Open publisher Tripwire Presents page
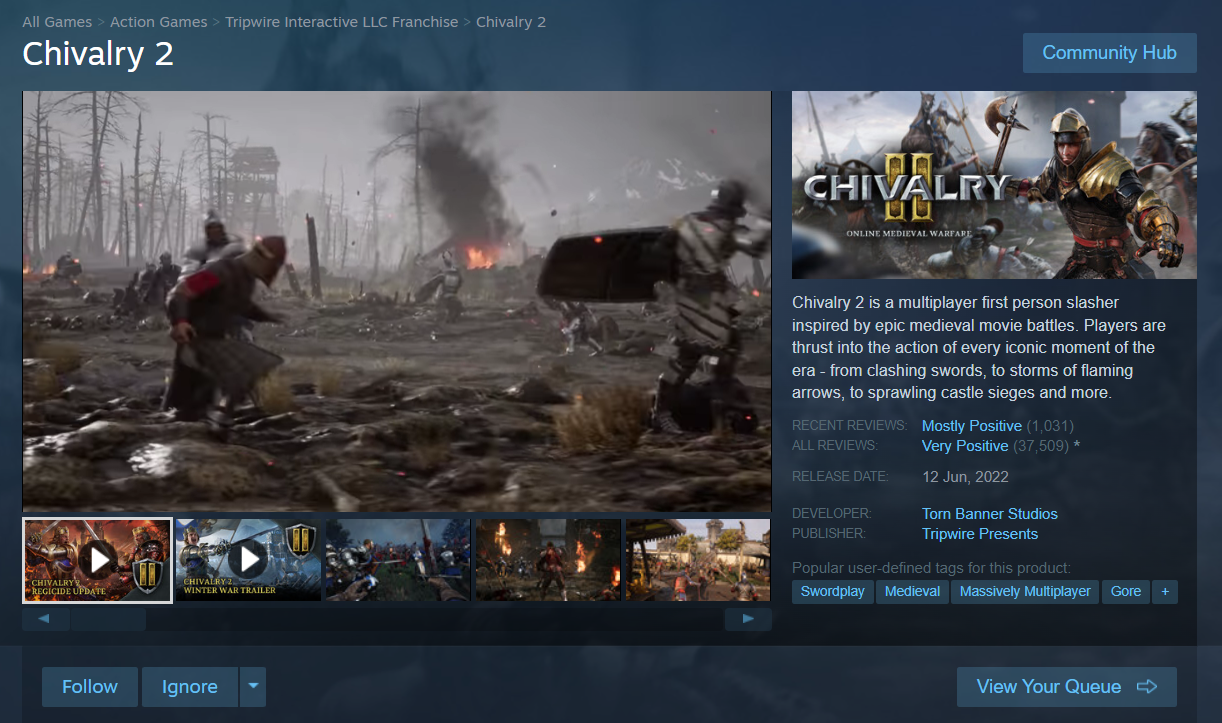This screenshot has height=723, width=1222. (x=980, y=534)
